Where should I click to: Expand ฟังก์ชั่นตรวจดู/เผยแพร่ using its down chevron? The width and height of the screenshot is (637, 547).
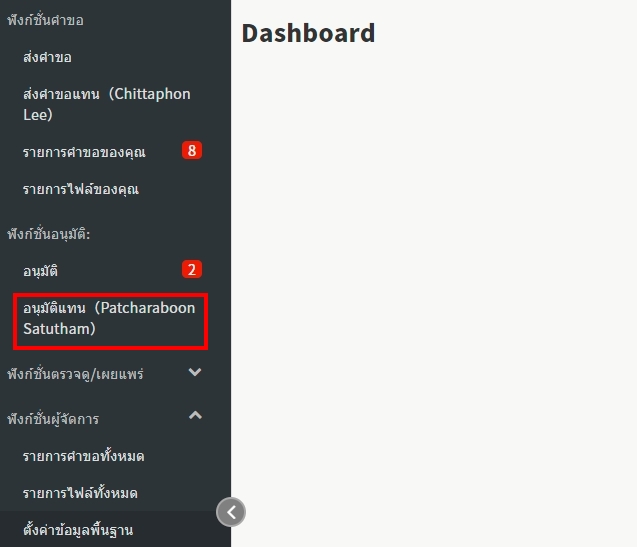195,373
